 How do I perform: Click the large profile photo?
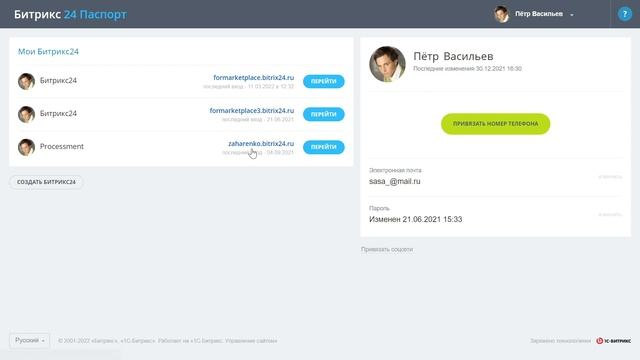387,64
